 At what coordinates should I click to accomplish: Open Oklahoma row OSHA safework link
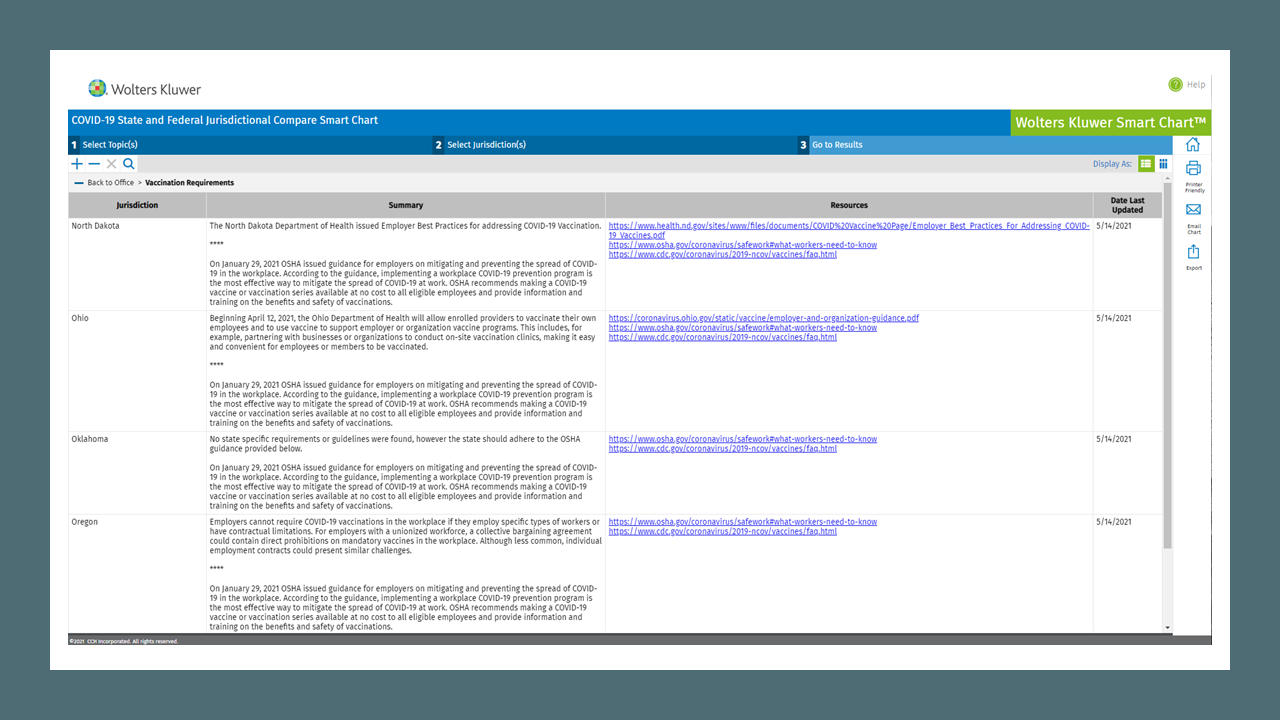click(x=742, y=439)
